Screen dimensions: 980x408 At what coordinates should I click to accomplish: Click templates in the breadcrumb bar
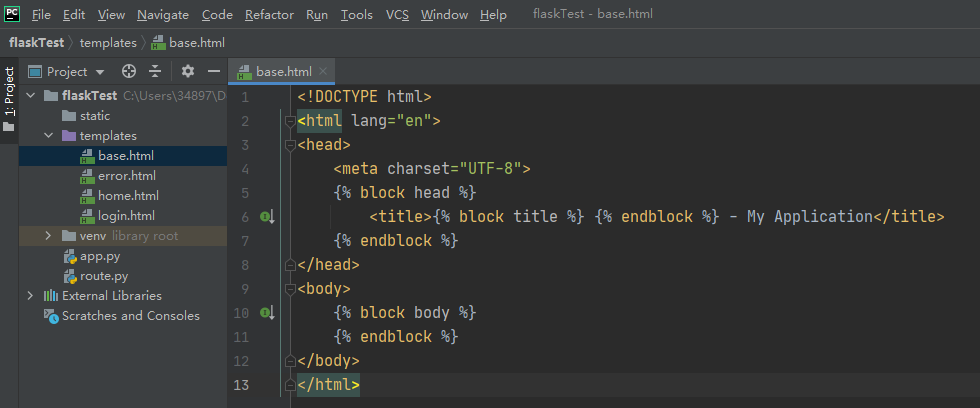tap(108, 43)
